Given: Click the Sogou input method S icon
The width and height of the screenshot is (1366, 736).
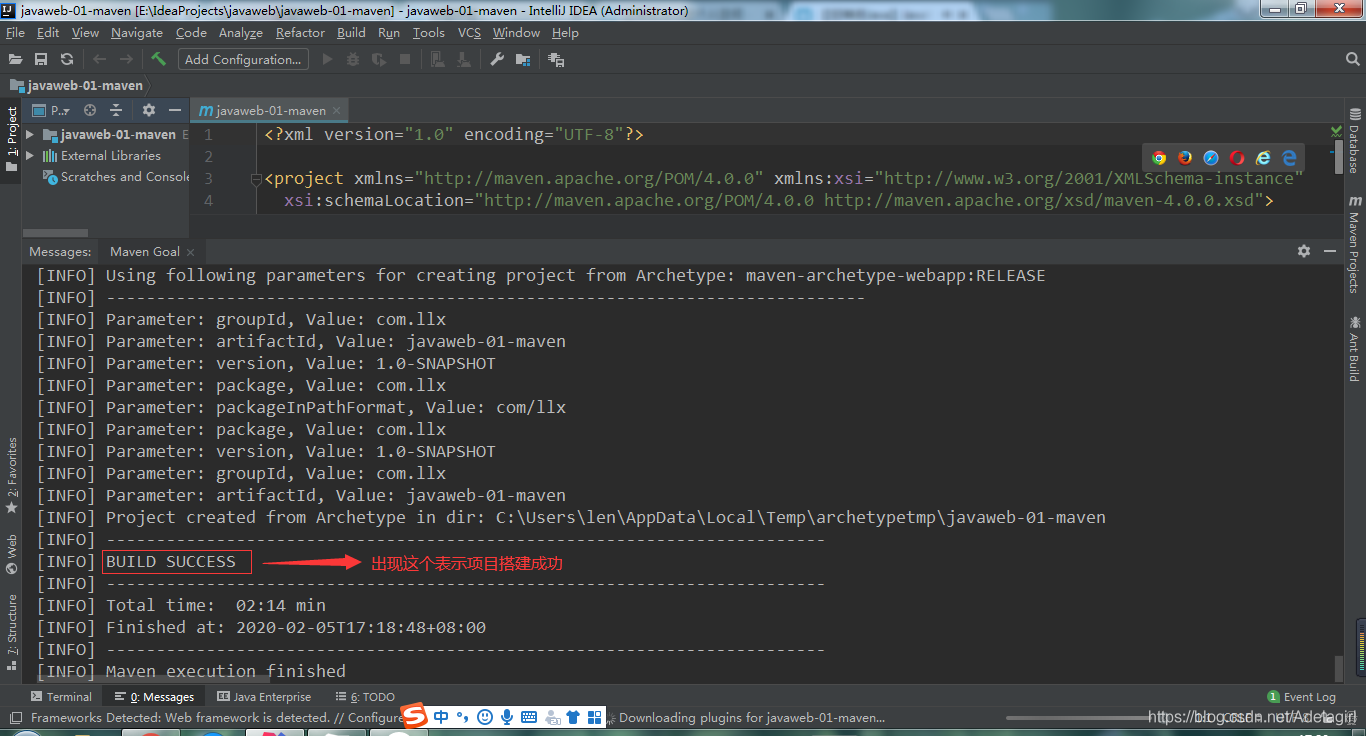Looking at the screenshot, I should tap(415, 716).
